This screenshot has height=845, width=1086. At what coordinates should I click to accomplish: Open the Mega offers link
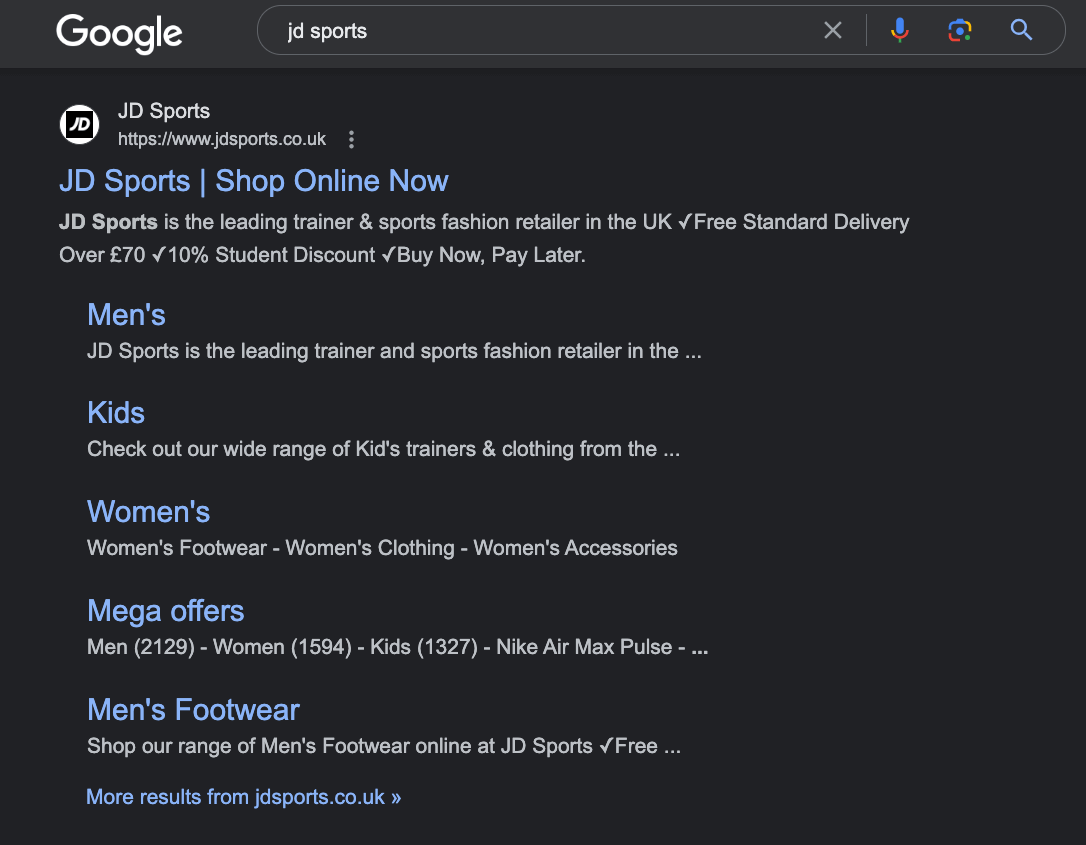pyautogui.click(x=165, y=610)
